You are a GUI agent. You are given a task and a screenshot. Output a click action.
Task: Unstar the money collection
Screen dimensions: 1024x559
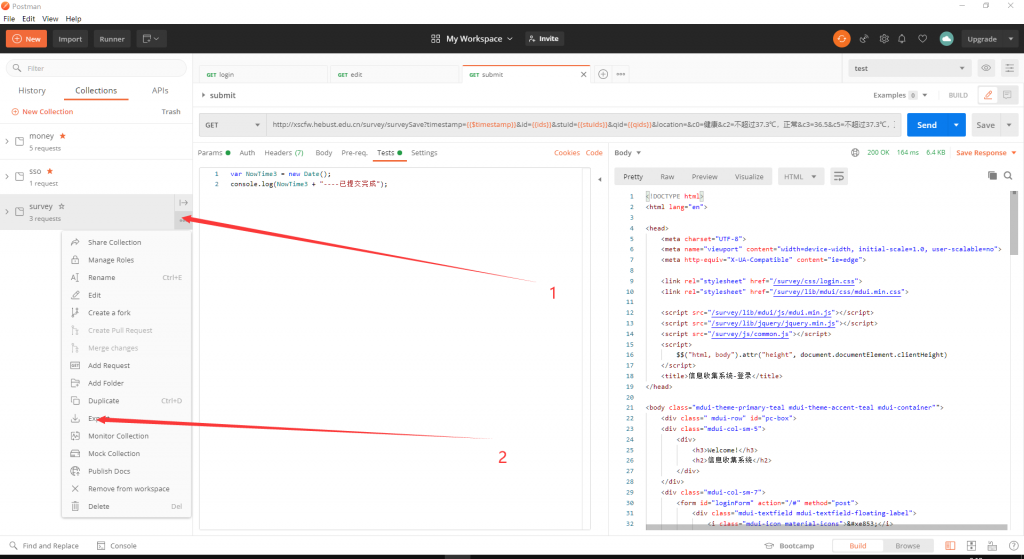tap(63, 135)
